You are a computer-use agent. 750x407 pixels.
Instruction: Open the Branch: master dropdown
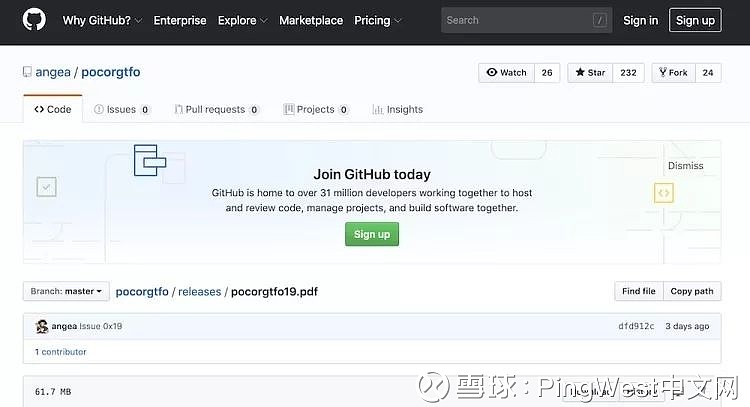pos(66,291)
